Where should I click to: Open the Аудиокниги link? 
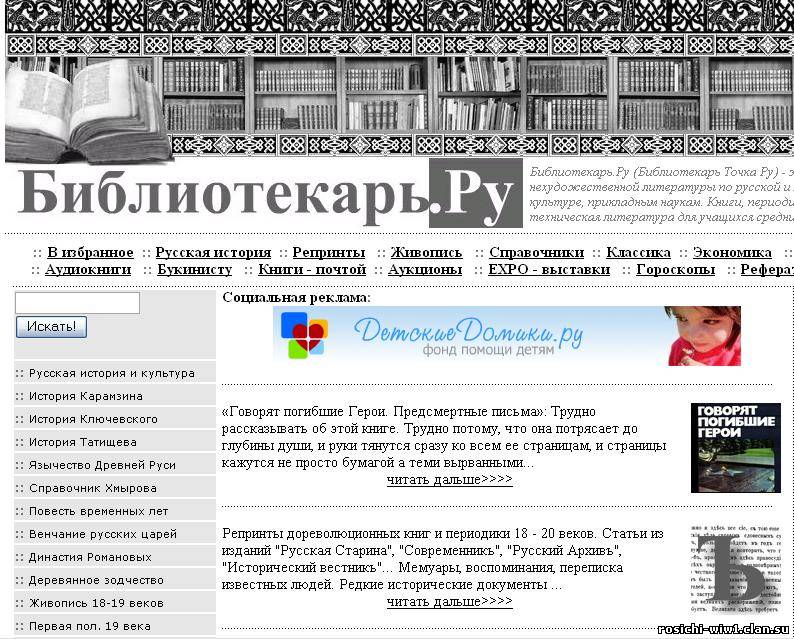click(x=88, y=269)
